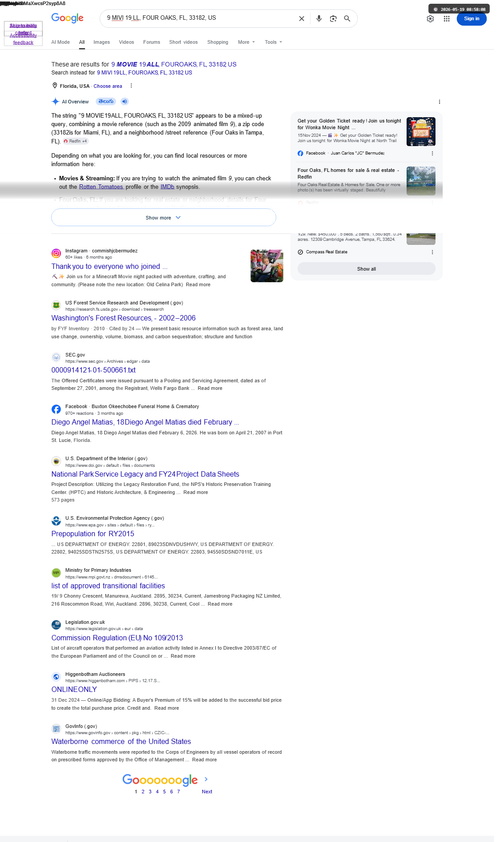Click the Next page link
The width and height of the screenshot is (500, 842).
[x=207, y=792]
